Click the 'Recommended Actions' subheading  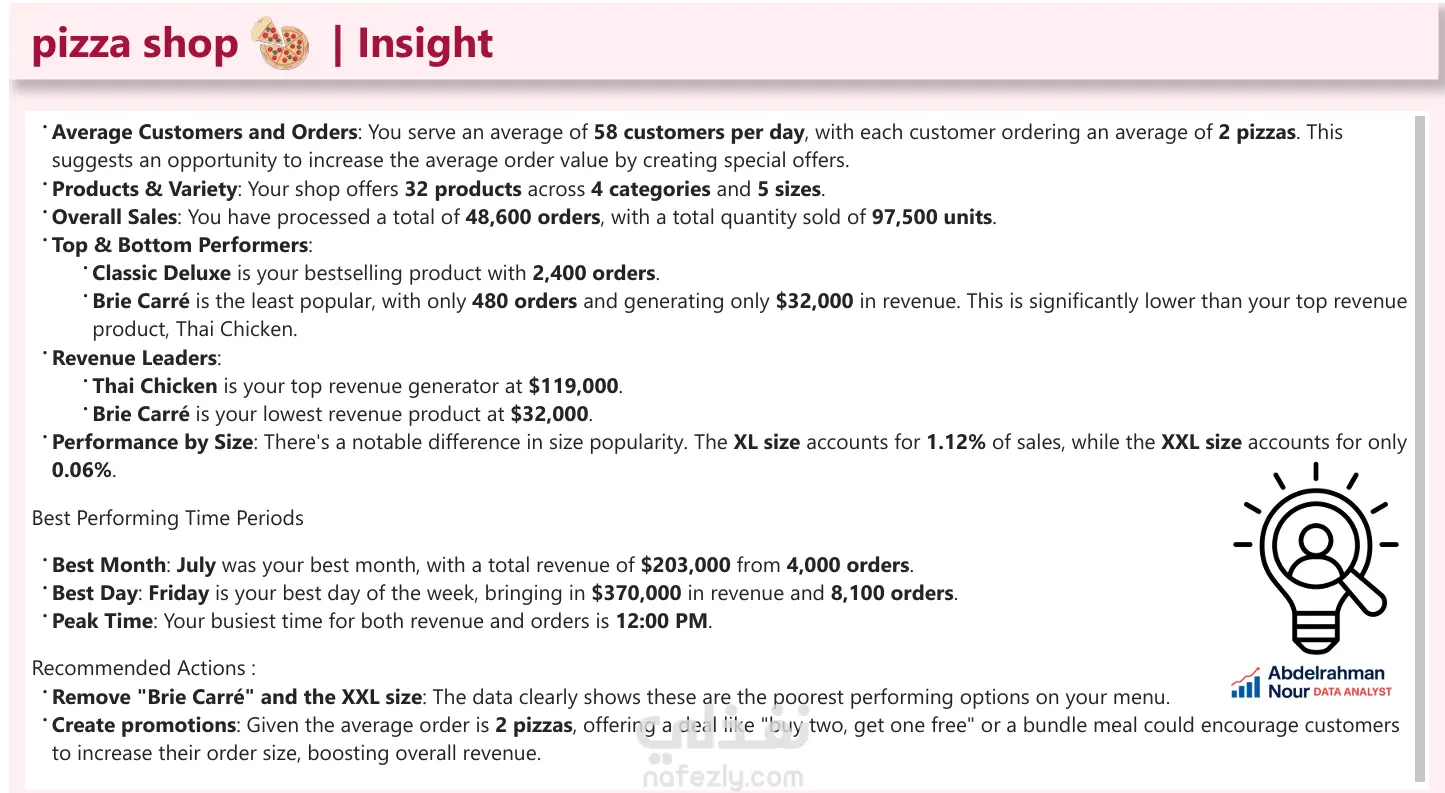coord(143,668)
